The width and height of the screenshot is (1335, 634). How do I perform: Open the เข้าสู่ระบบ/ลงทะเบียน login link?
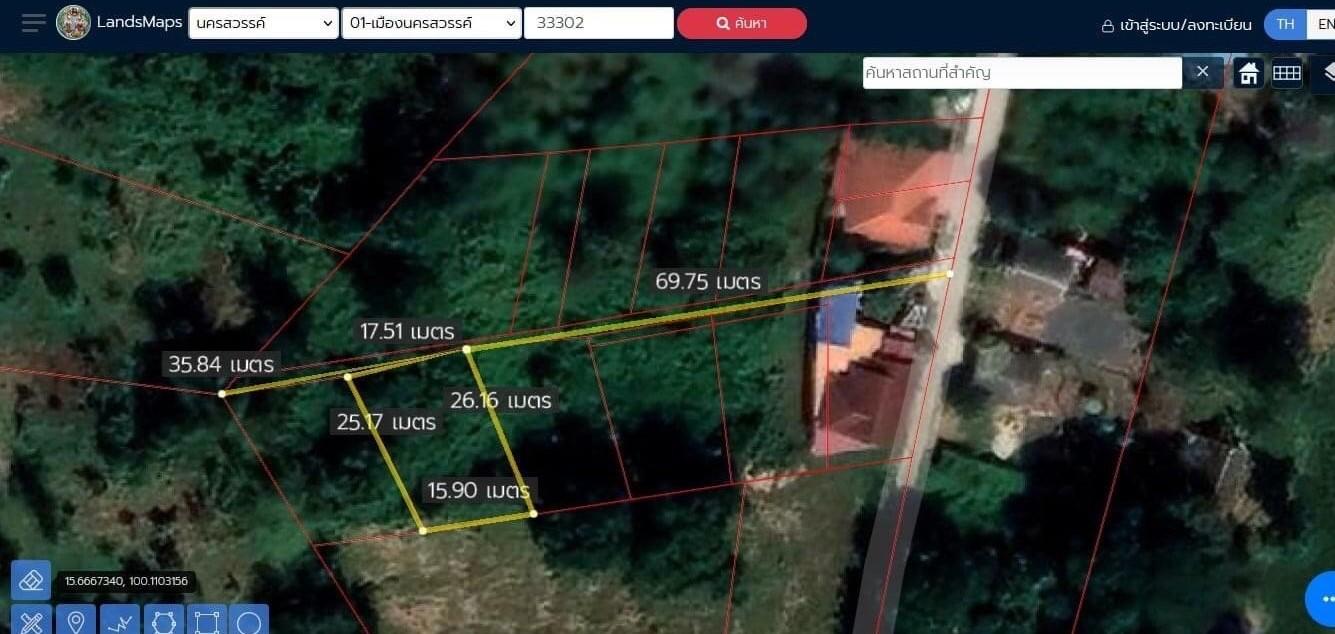click(1176, 25)
